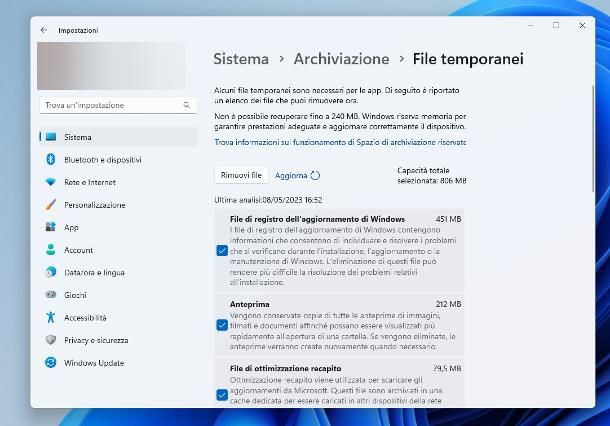
Task: Click the Account person icon
Action: click(x=51, y=249)
